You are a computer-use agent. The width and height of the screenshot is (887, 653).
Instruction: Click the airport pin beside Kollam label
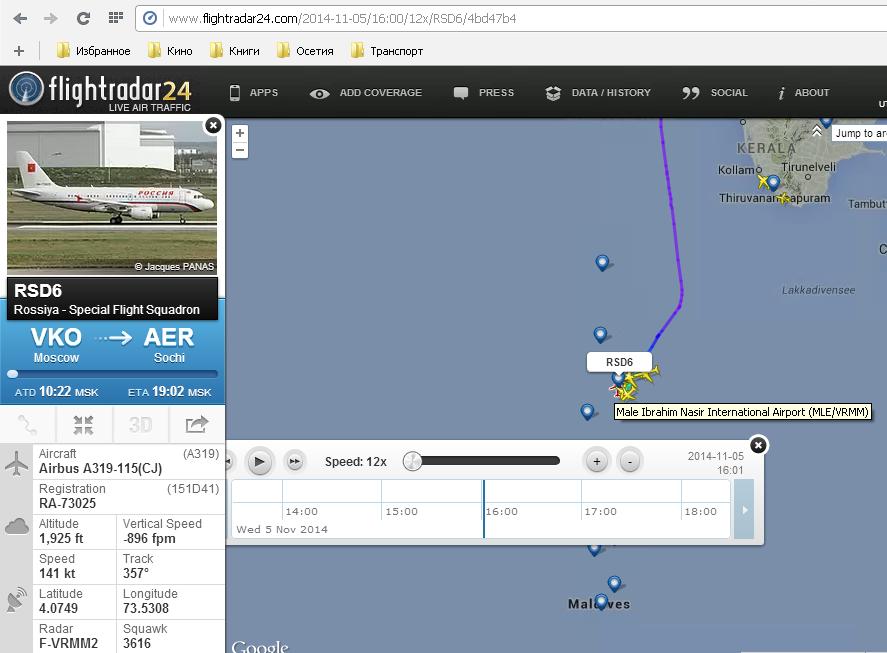773,182
